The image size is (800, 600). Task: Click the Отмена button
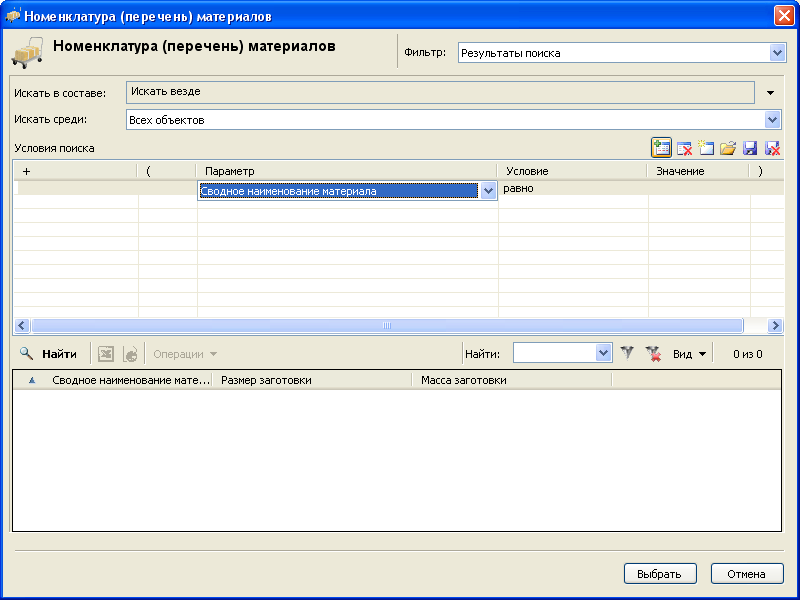point(747,574)
